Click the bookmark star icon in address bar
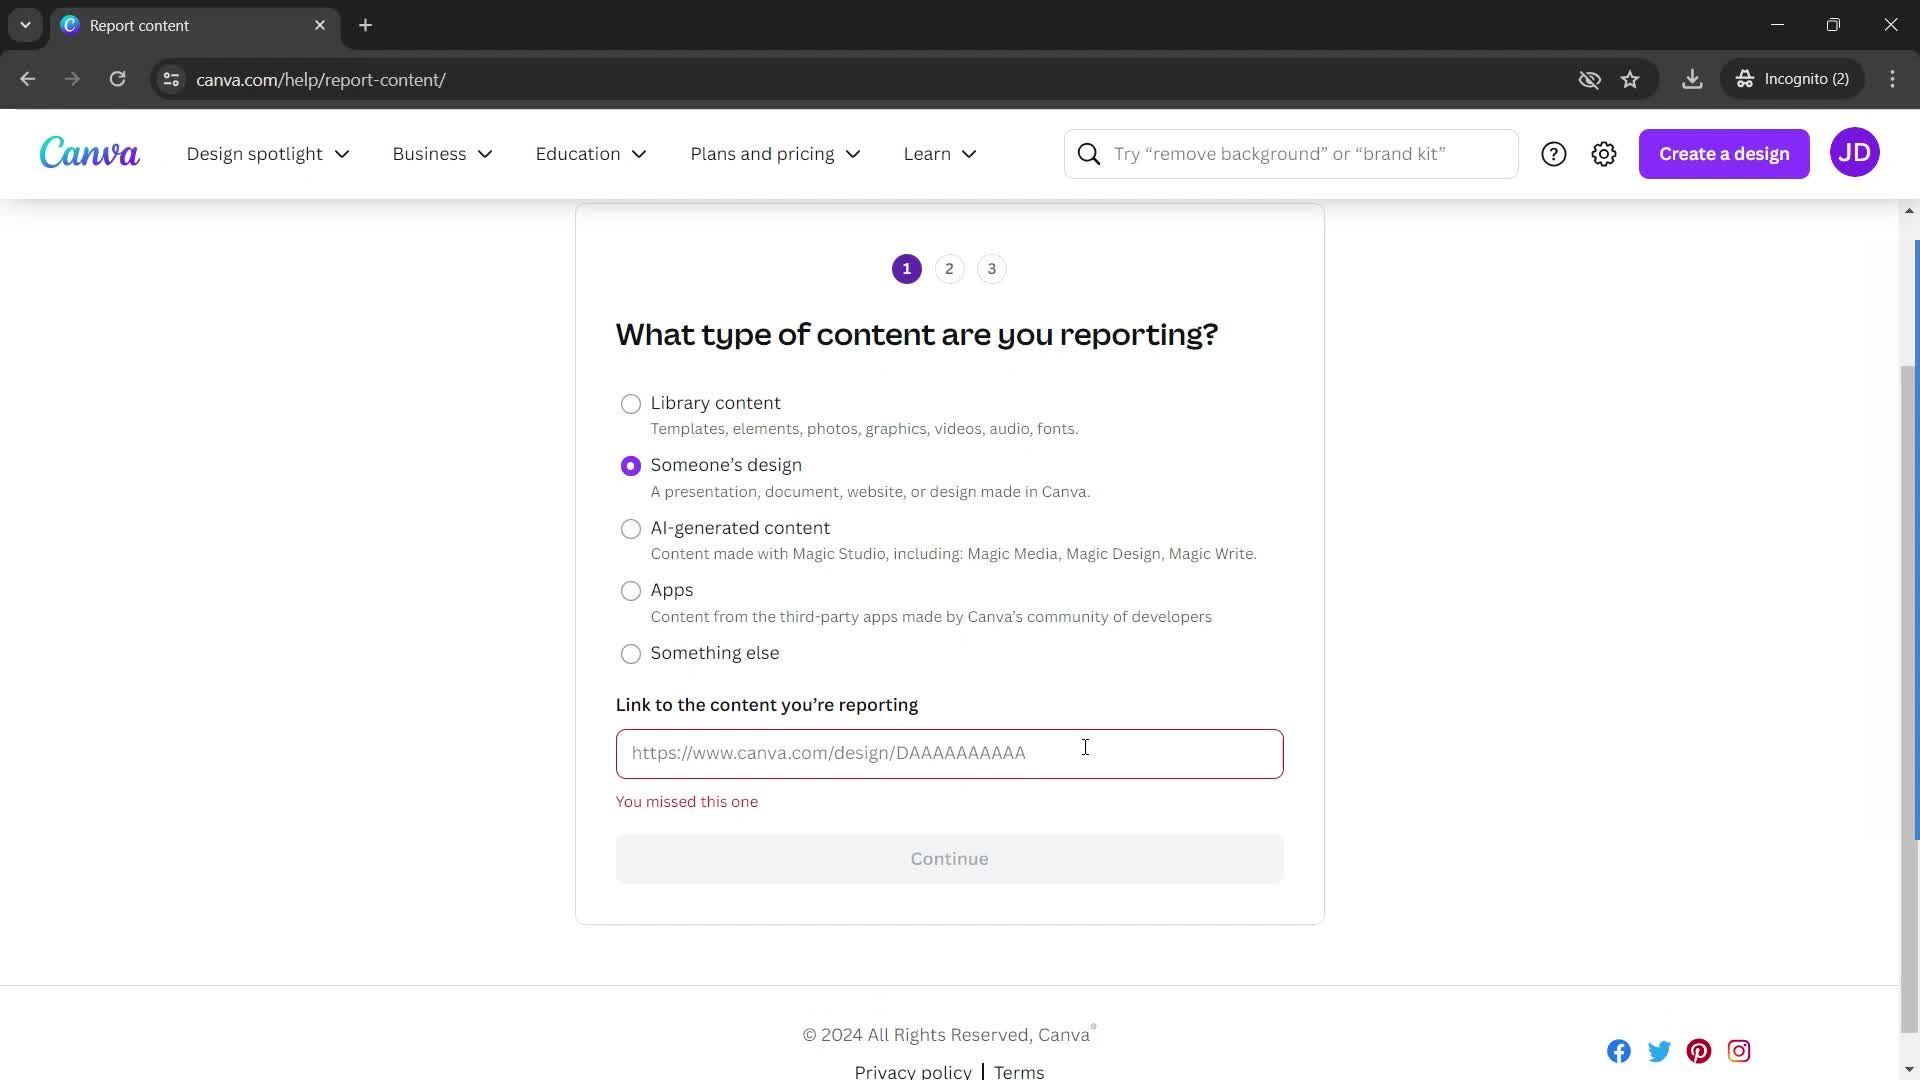The image size is (1920, 1080). click(x=1631, y=79)
